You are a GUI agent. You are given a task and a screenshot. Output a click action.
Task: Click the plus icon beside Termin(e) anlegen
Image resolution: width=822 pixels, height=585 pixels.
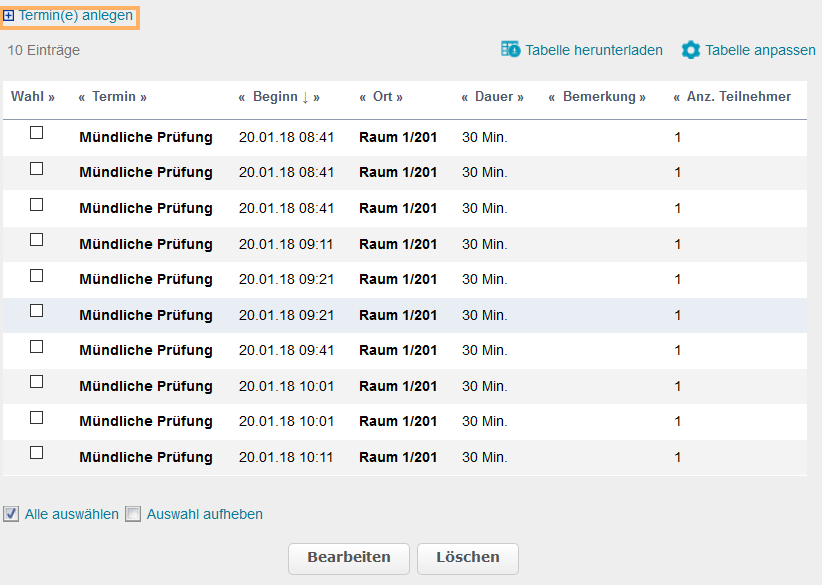(x=9, y=16)
